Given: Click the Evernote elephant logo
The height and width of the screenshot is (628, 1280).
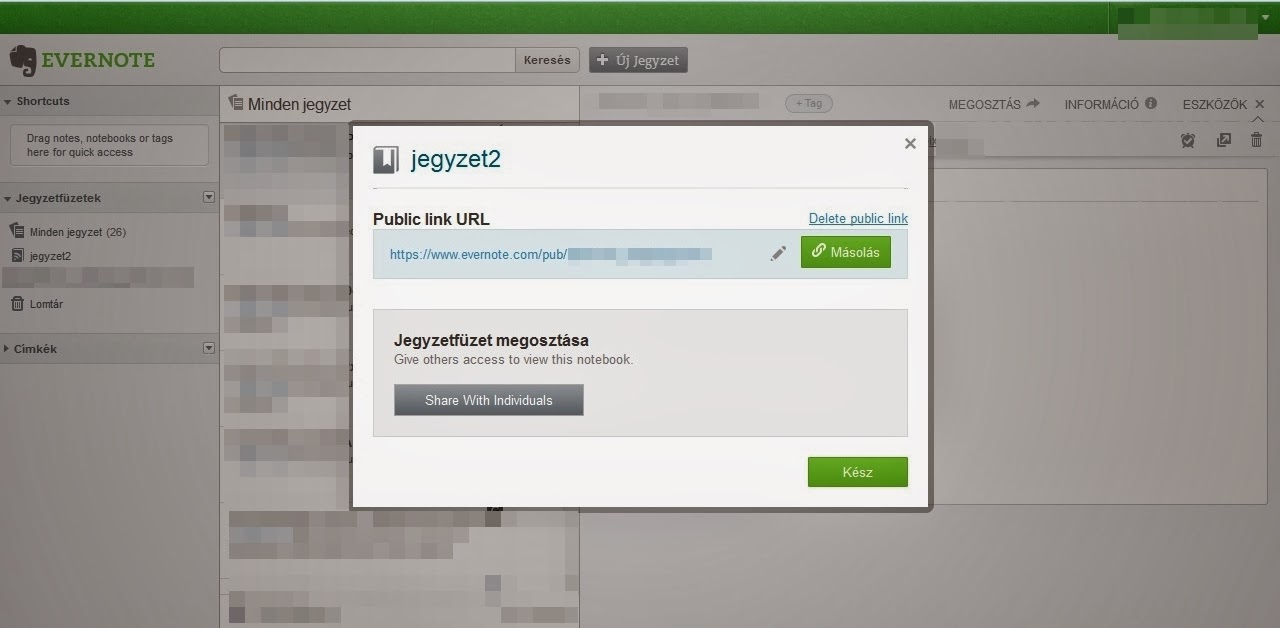Looking at the screenshot, I should [22, 61].
